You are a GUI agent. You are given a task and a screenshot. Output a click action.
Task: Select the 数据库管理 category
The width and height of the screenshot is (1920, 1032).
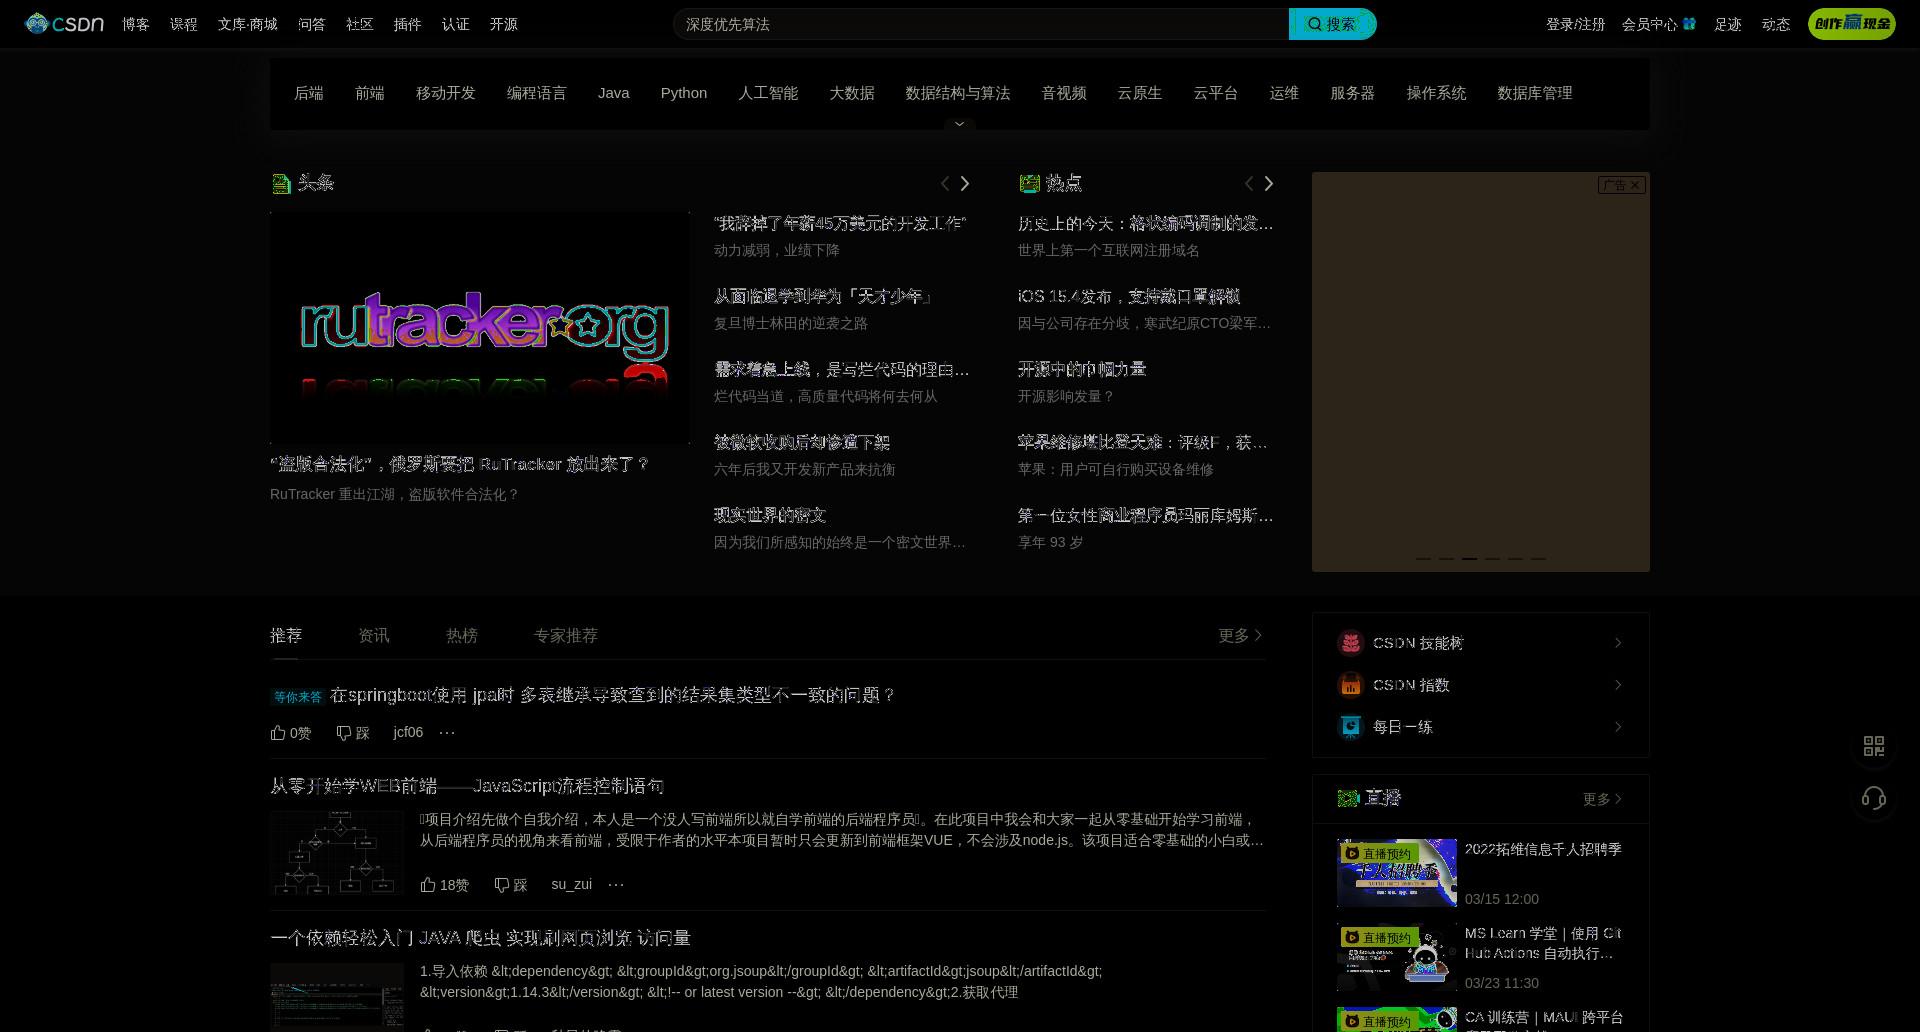coord(1535,93)
